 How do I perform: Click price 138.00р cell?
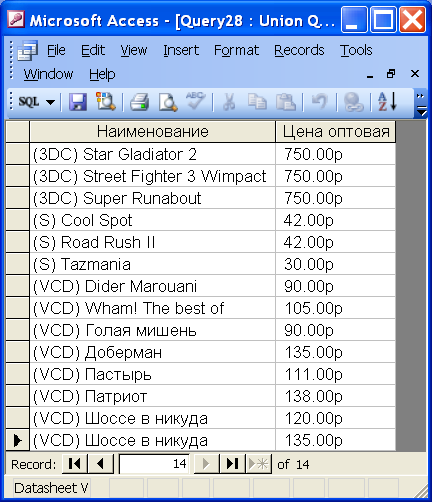click(336, 396)
